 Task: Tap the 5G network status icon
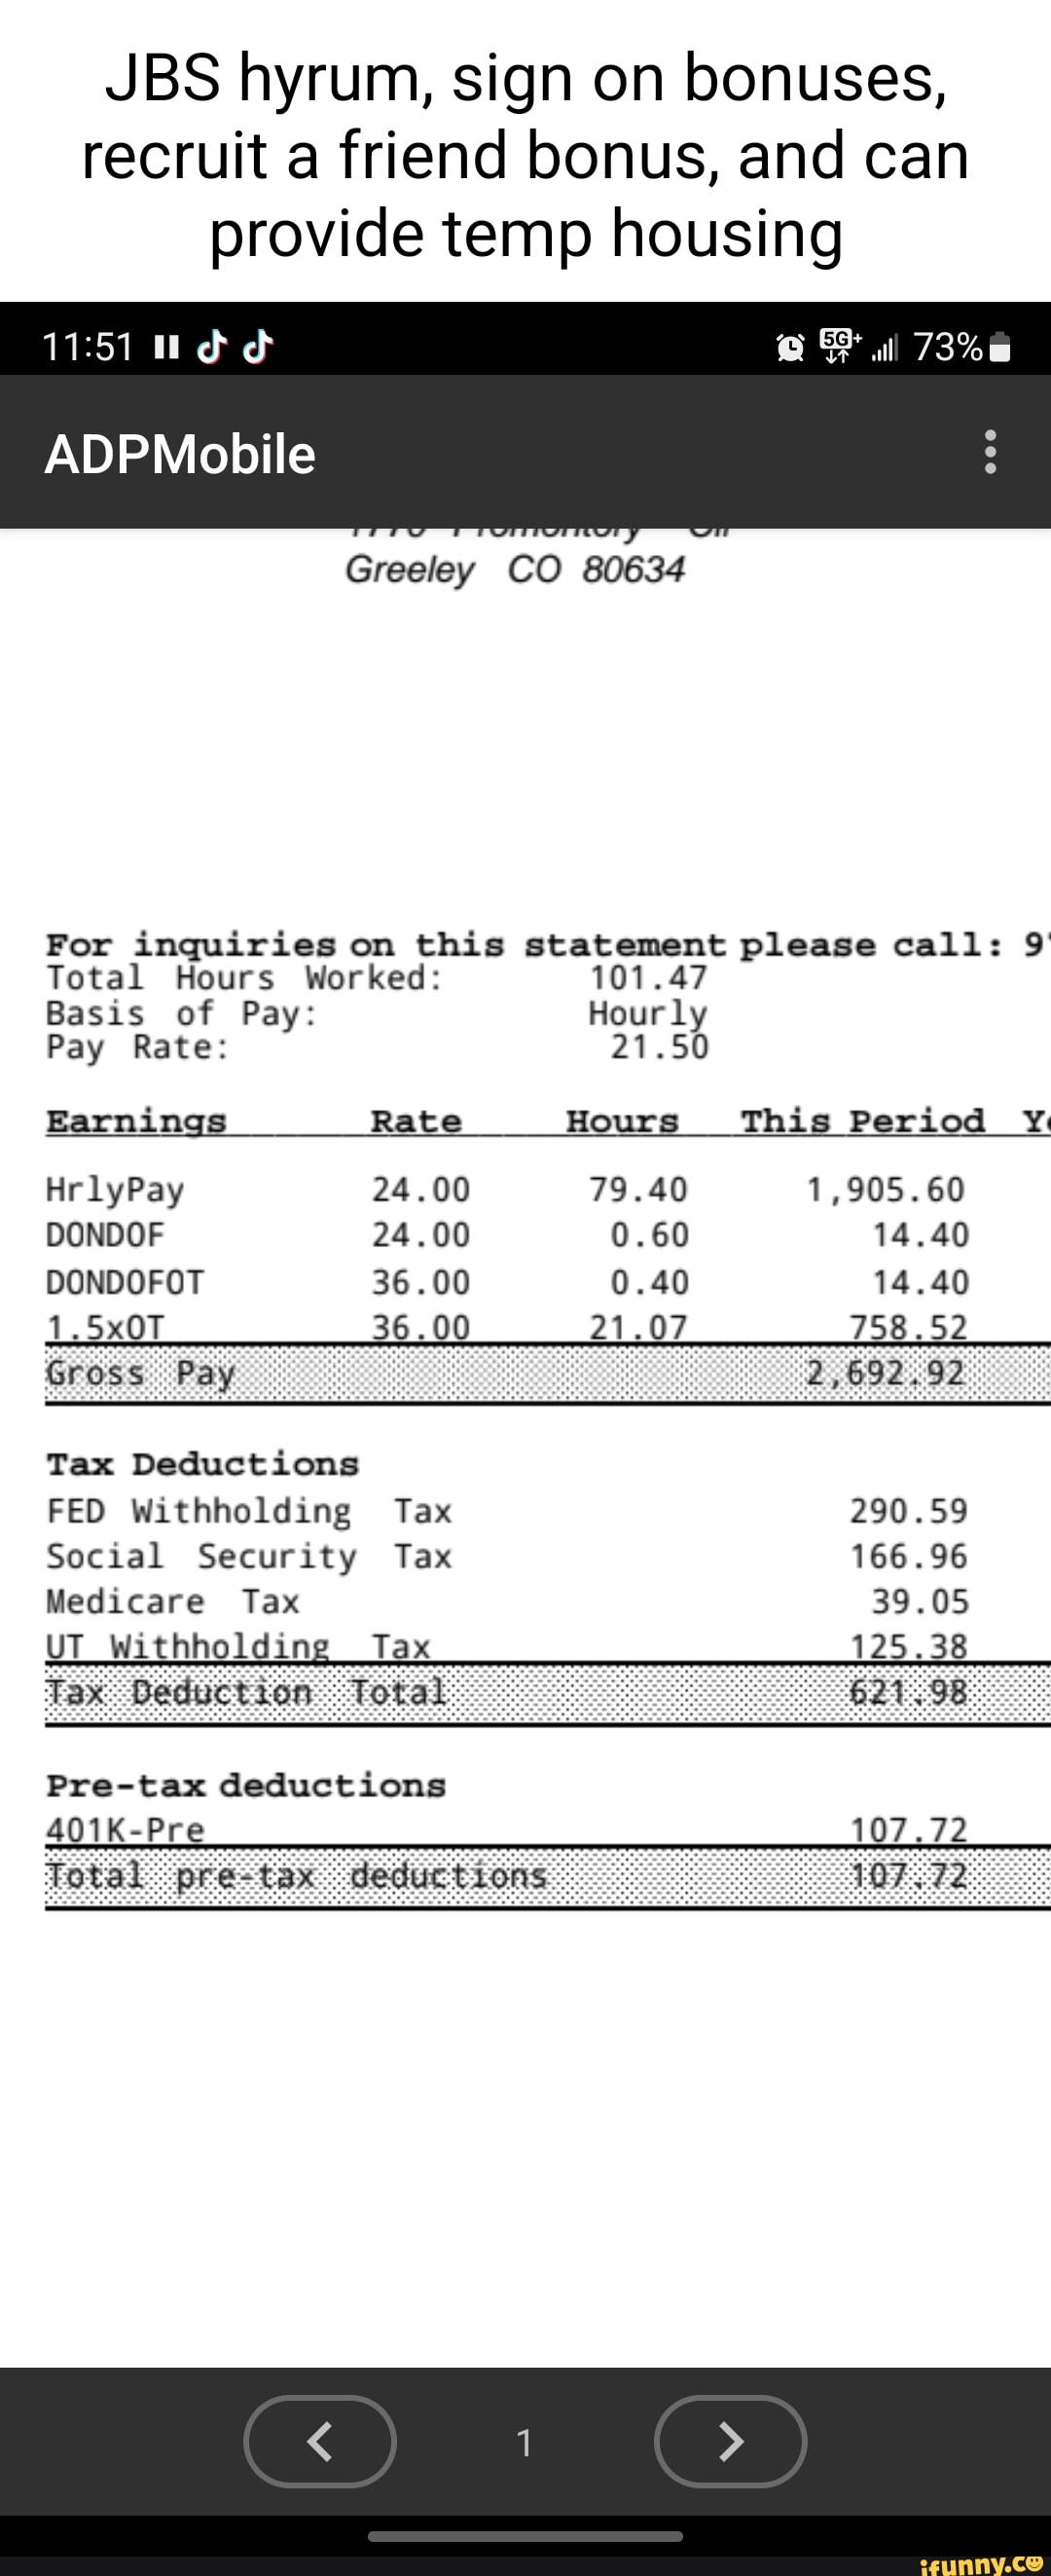(838, 345)
